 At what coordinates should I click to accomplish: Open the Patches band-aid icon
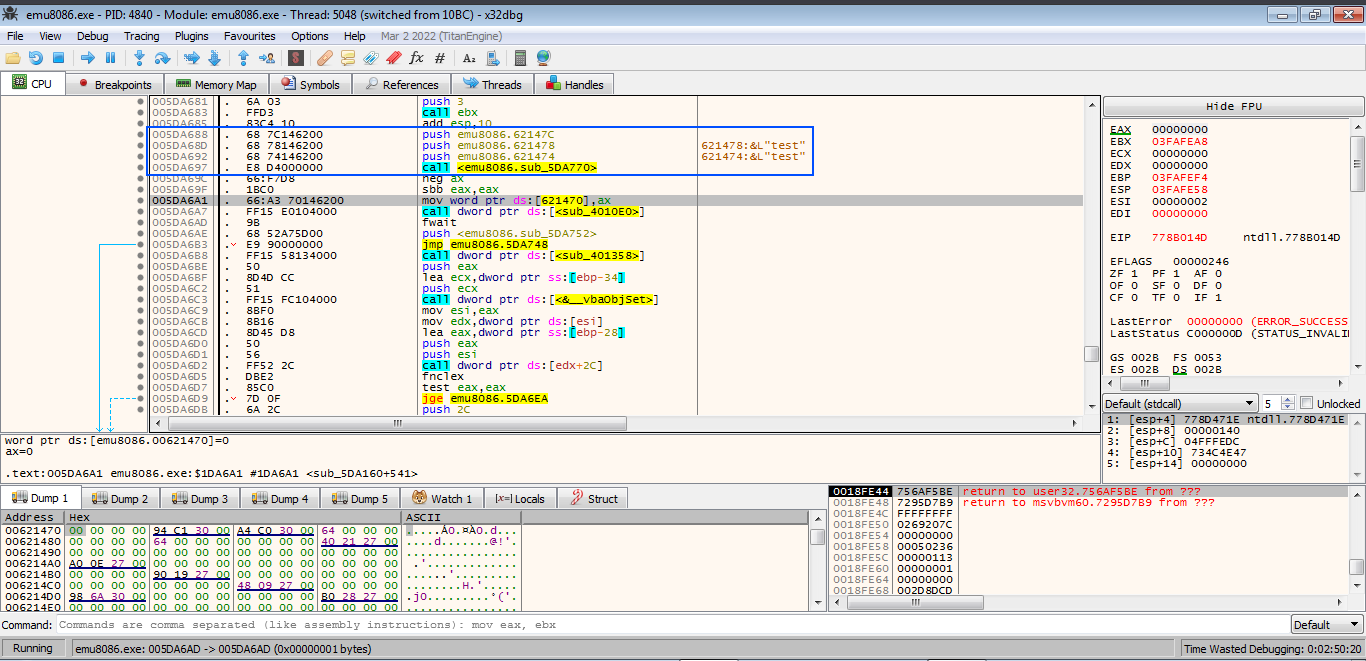[325, 58]
